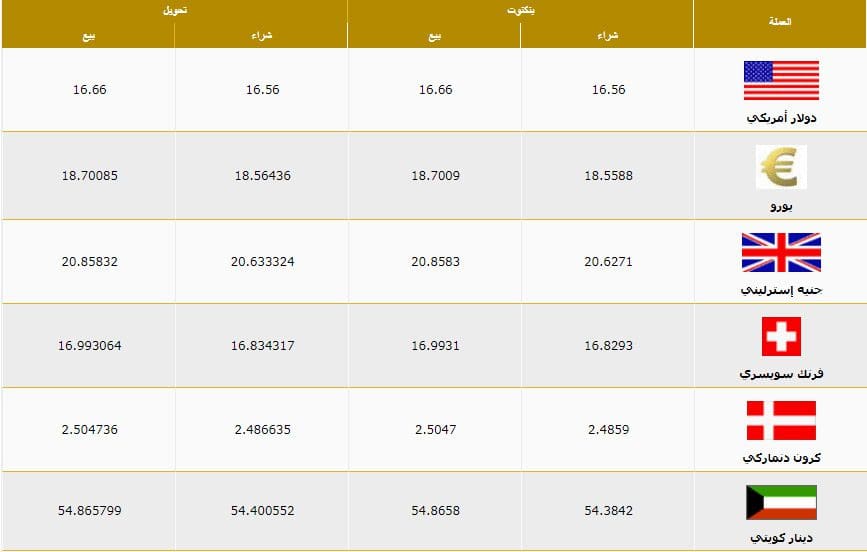Select the Euro banknote buy rate 18.5588
Image resolution: width=867 pixels, height=552 pixels.
coord(608,175)
